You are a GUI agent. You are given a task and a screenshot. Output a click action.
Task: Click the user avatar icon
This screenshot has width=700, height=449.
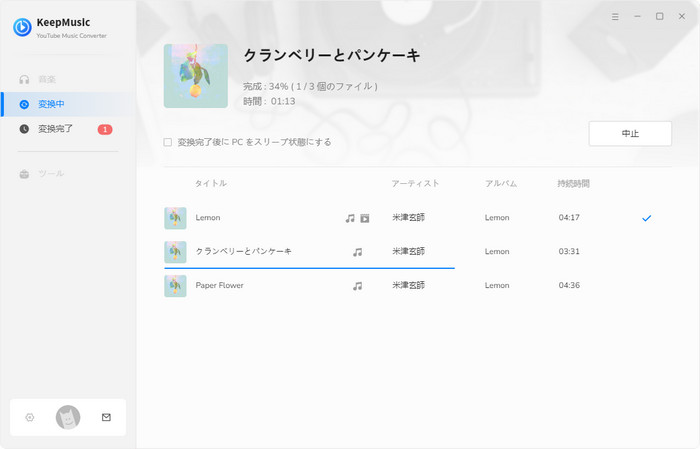[x=68, y=417]
